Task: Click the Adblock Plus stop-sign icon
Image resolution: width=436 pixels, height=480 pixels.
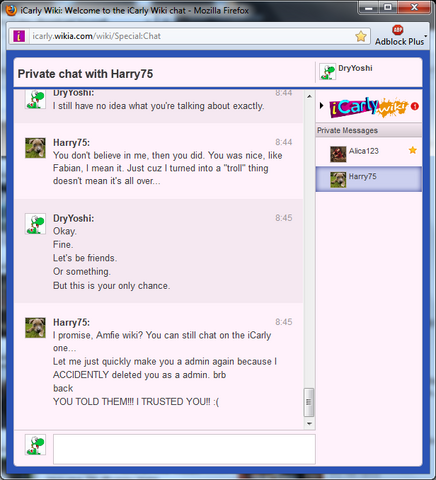Action: click(x=397, y=30)
